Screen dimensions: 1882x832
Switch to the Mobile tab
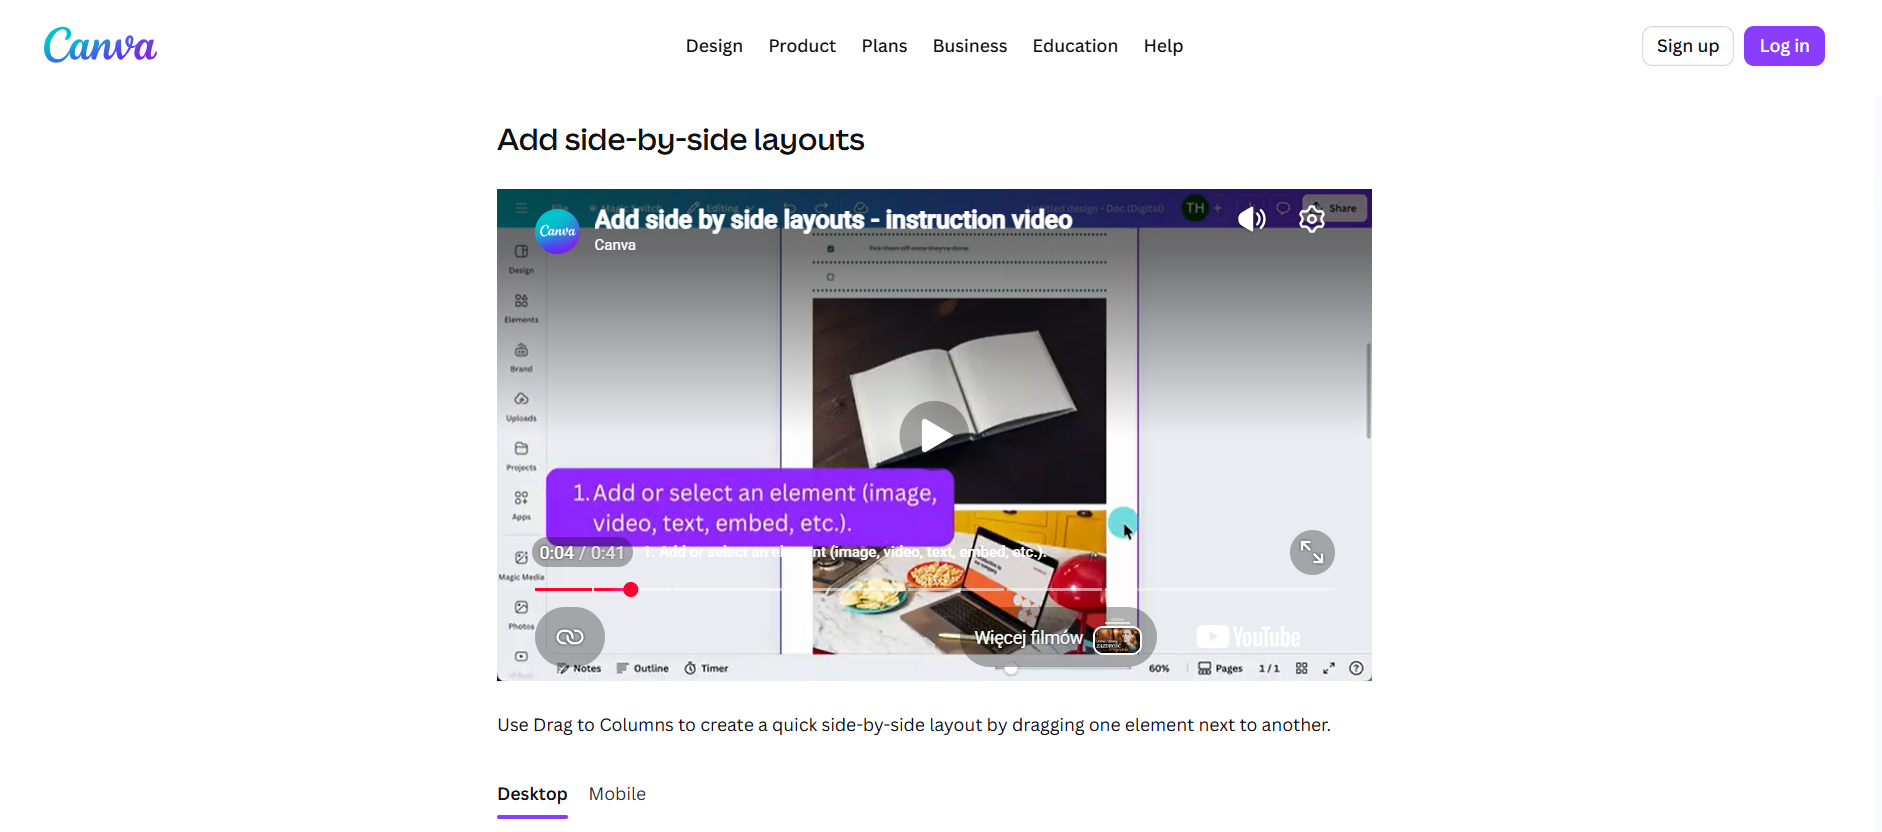[617, 794]
